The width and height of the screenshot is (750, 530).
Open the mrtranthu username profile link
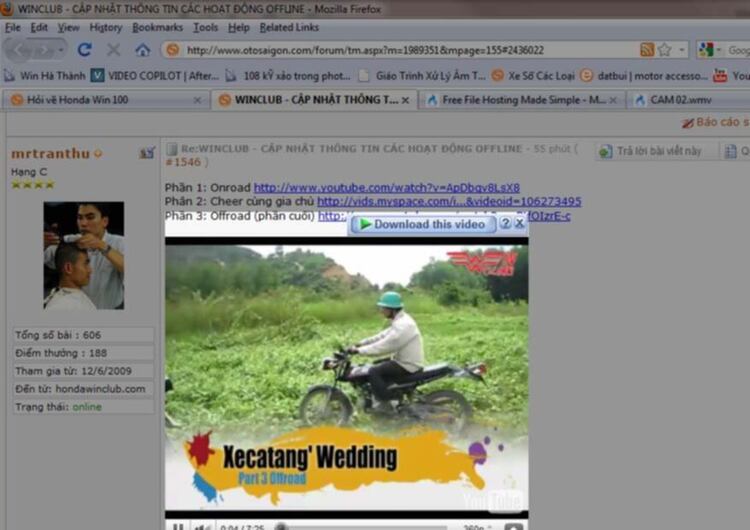(51, 154)
